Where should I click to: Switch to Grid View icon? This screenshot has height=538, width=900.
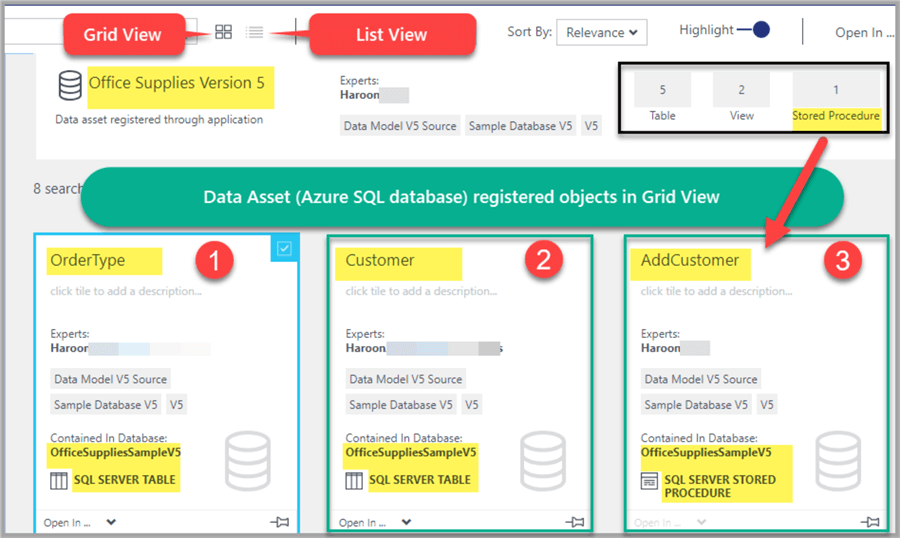[x=223, y=32]
